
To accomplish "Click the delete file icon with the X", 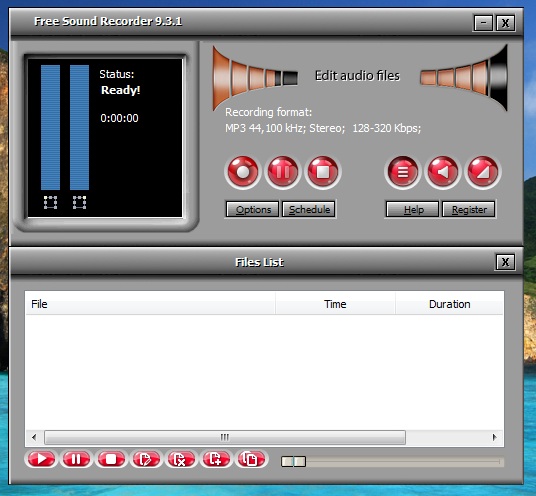I will point(181,459).
